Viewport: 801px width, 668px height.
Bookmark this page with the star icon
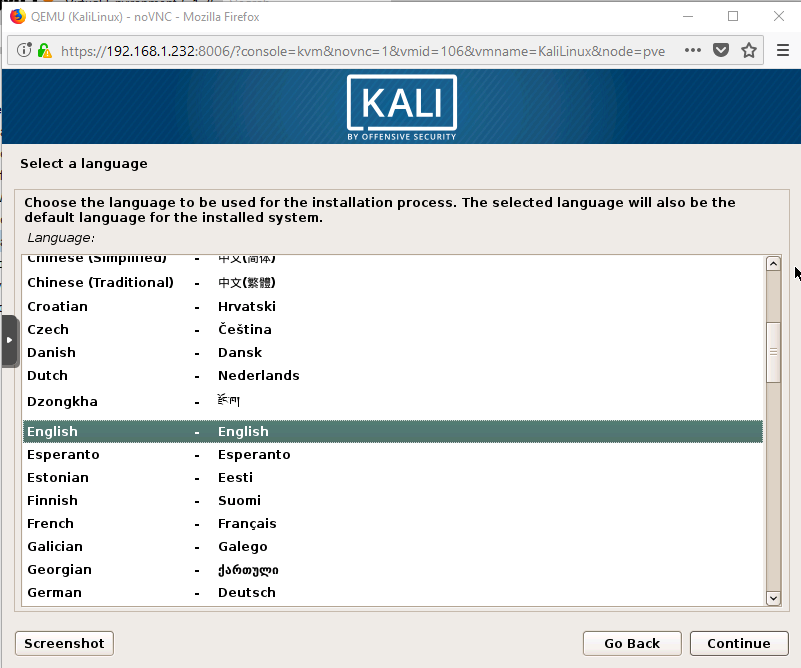748,50
